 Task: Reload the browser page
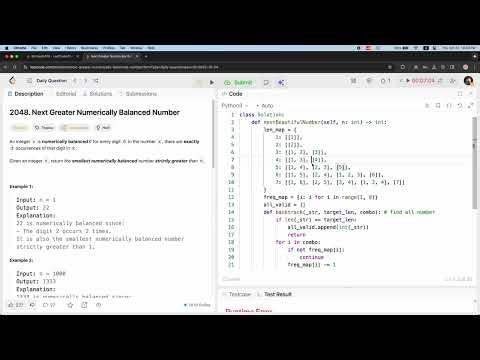[x=15, y=67]
